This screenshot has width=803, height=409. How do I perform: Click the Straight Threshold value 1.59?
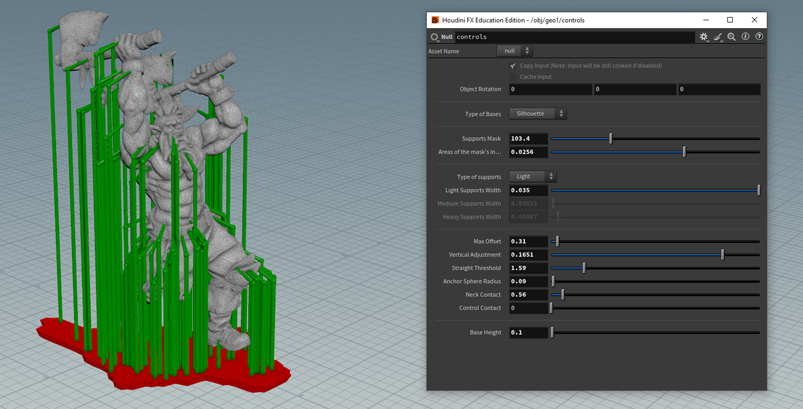(529, 268)
